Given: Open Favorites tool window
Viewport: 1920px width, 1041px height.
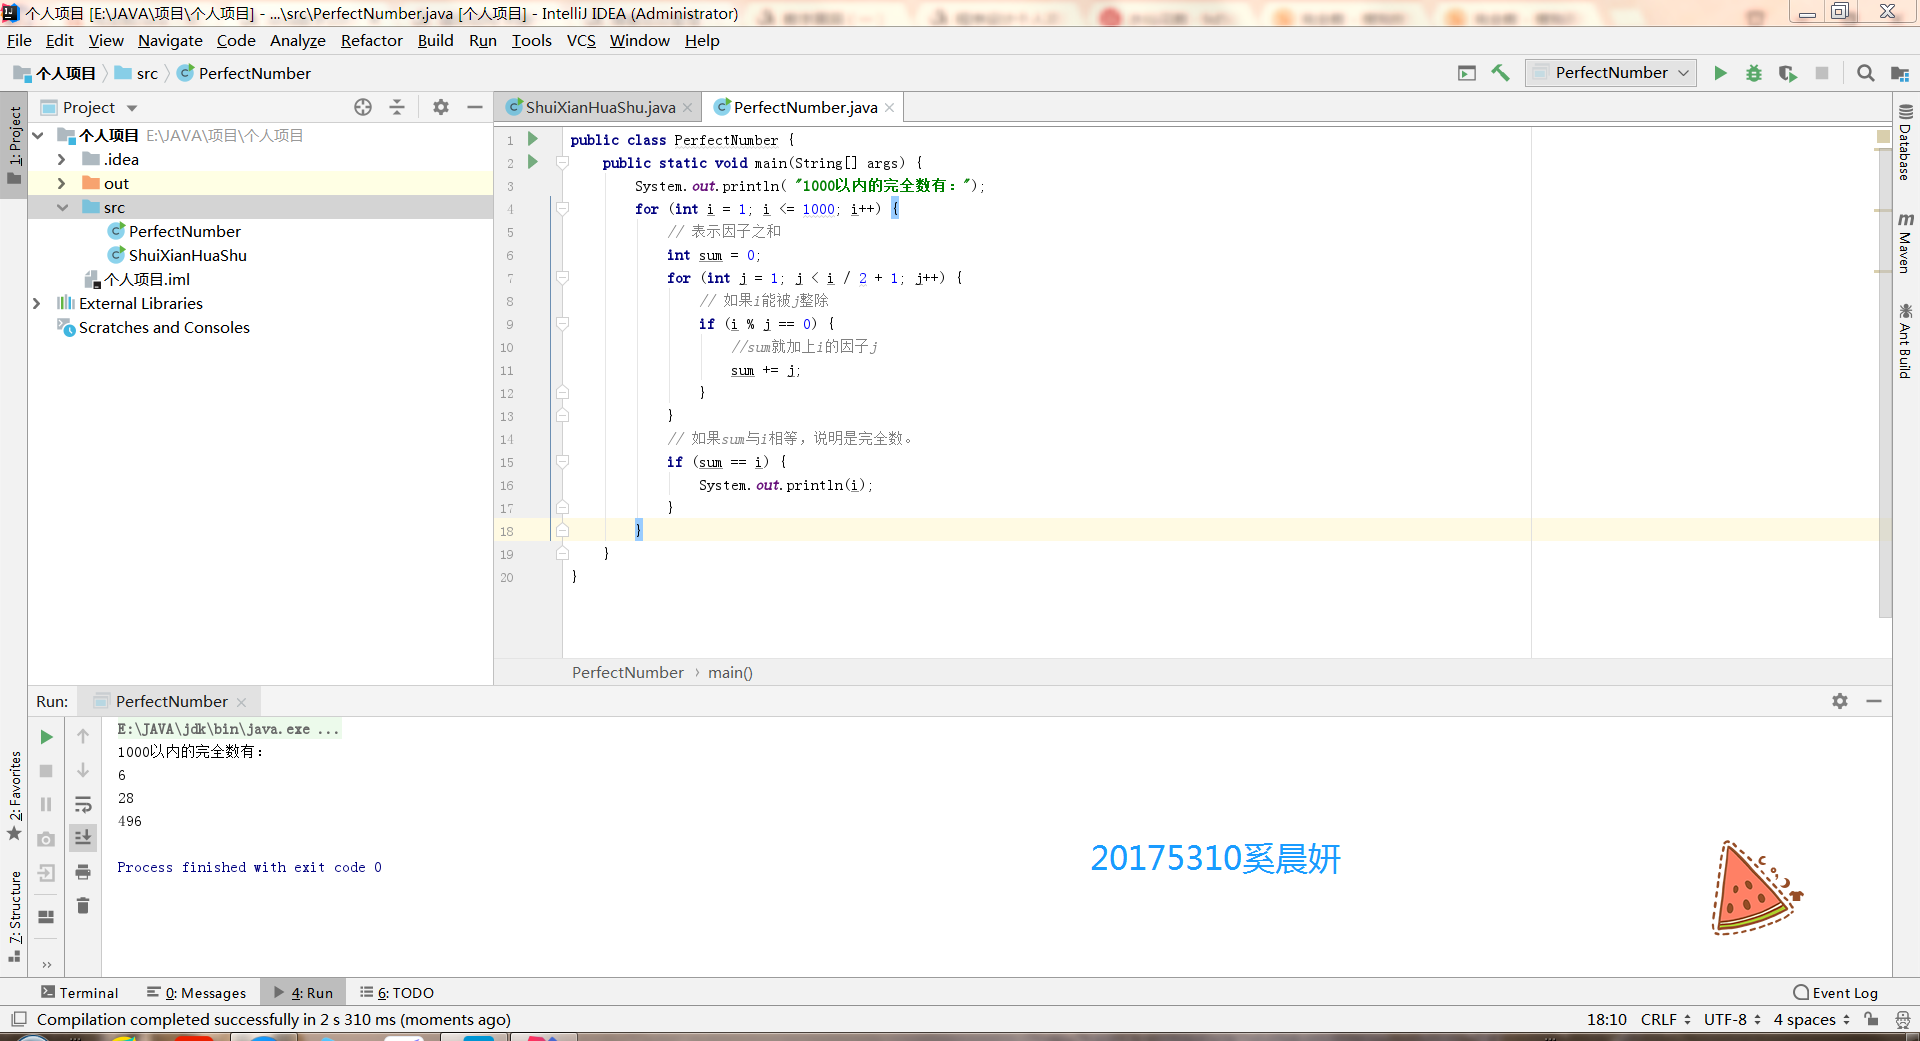Looking at the screenshot, I should pyautogui.click(x=14, y=796).
